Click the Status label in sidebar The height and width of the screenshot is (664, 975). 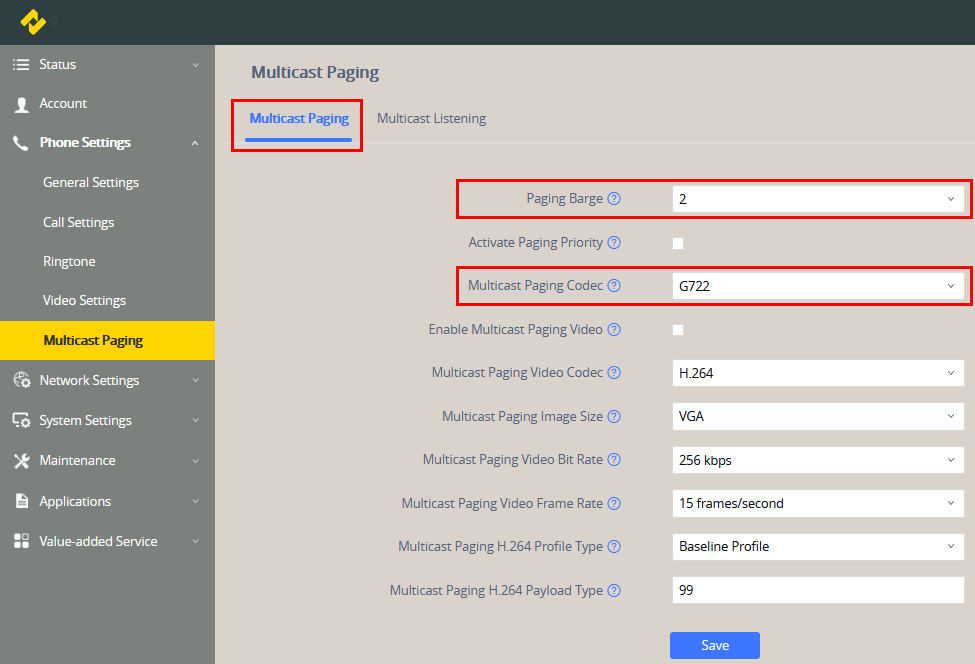(57, 64)
